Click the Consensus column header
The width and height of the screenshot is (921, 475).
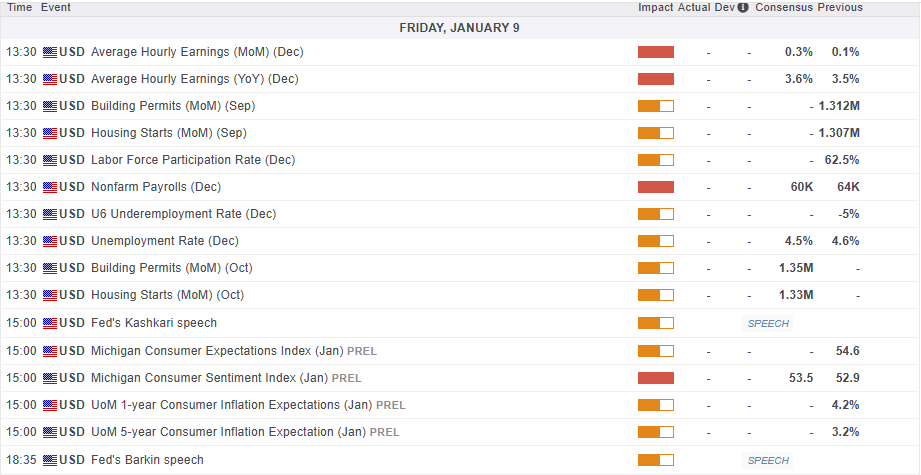(783, 7)
